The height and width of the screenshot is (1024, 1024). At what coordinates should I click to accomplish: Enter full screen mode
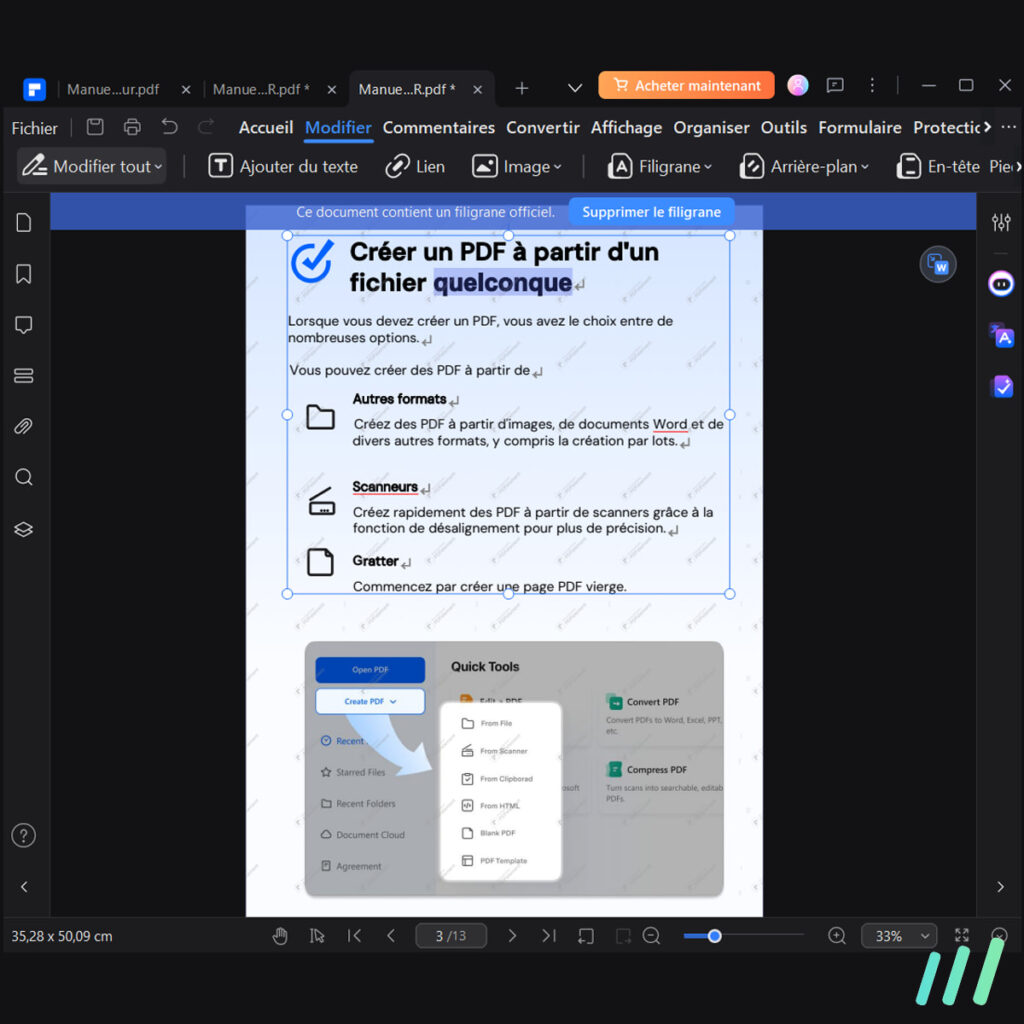(962, 935)
